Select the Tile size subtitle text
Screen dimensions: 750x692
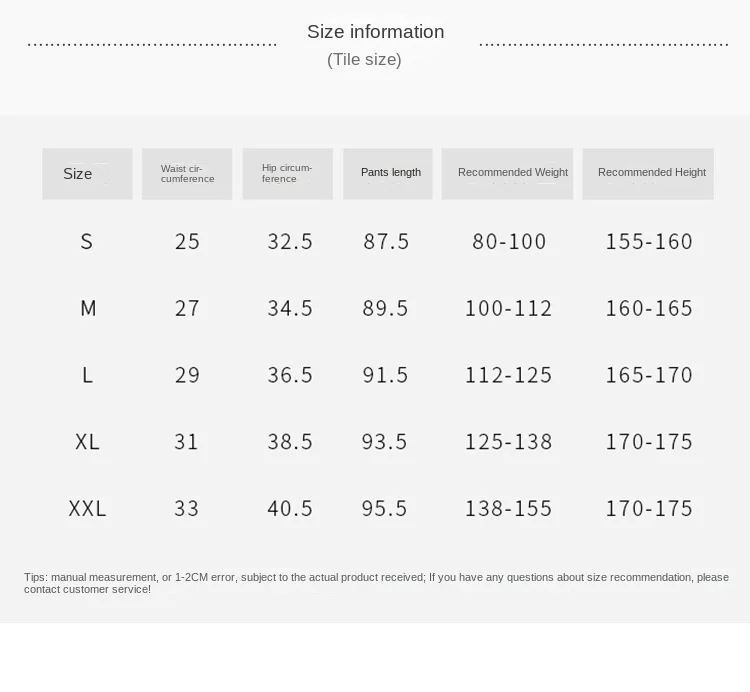(364, 60)
